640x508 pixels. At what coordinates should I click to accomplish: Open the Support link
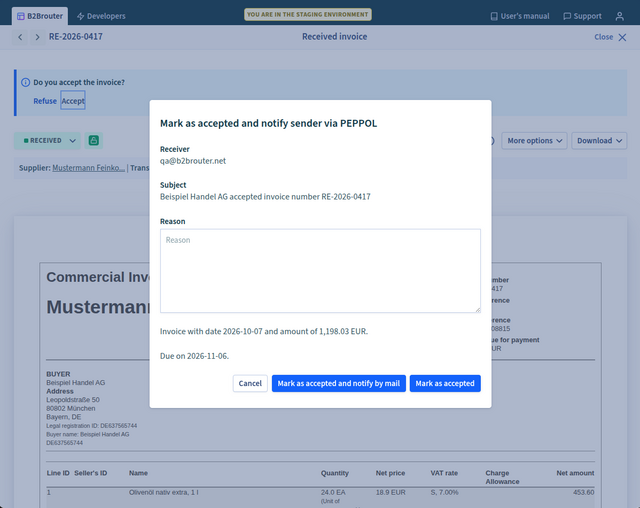(582, 16)
